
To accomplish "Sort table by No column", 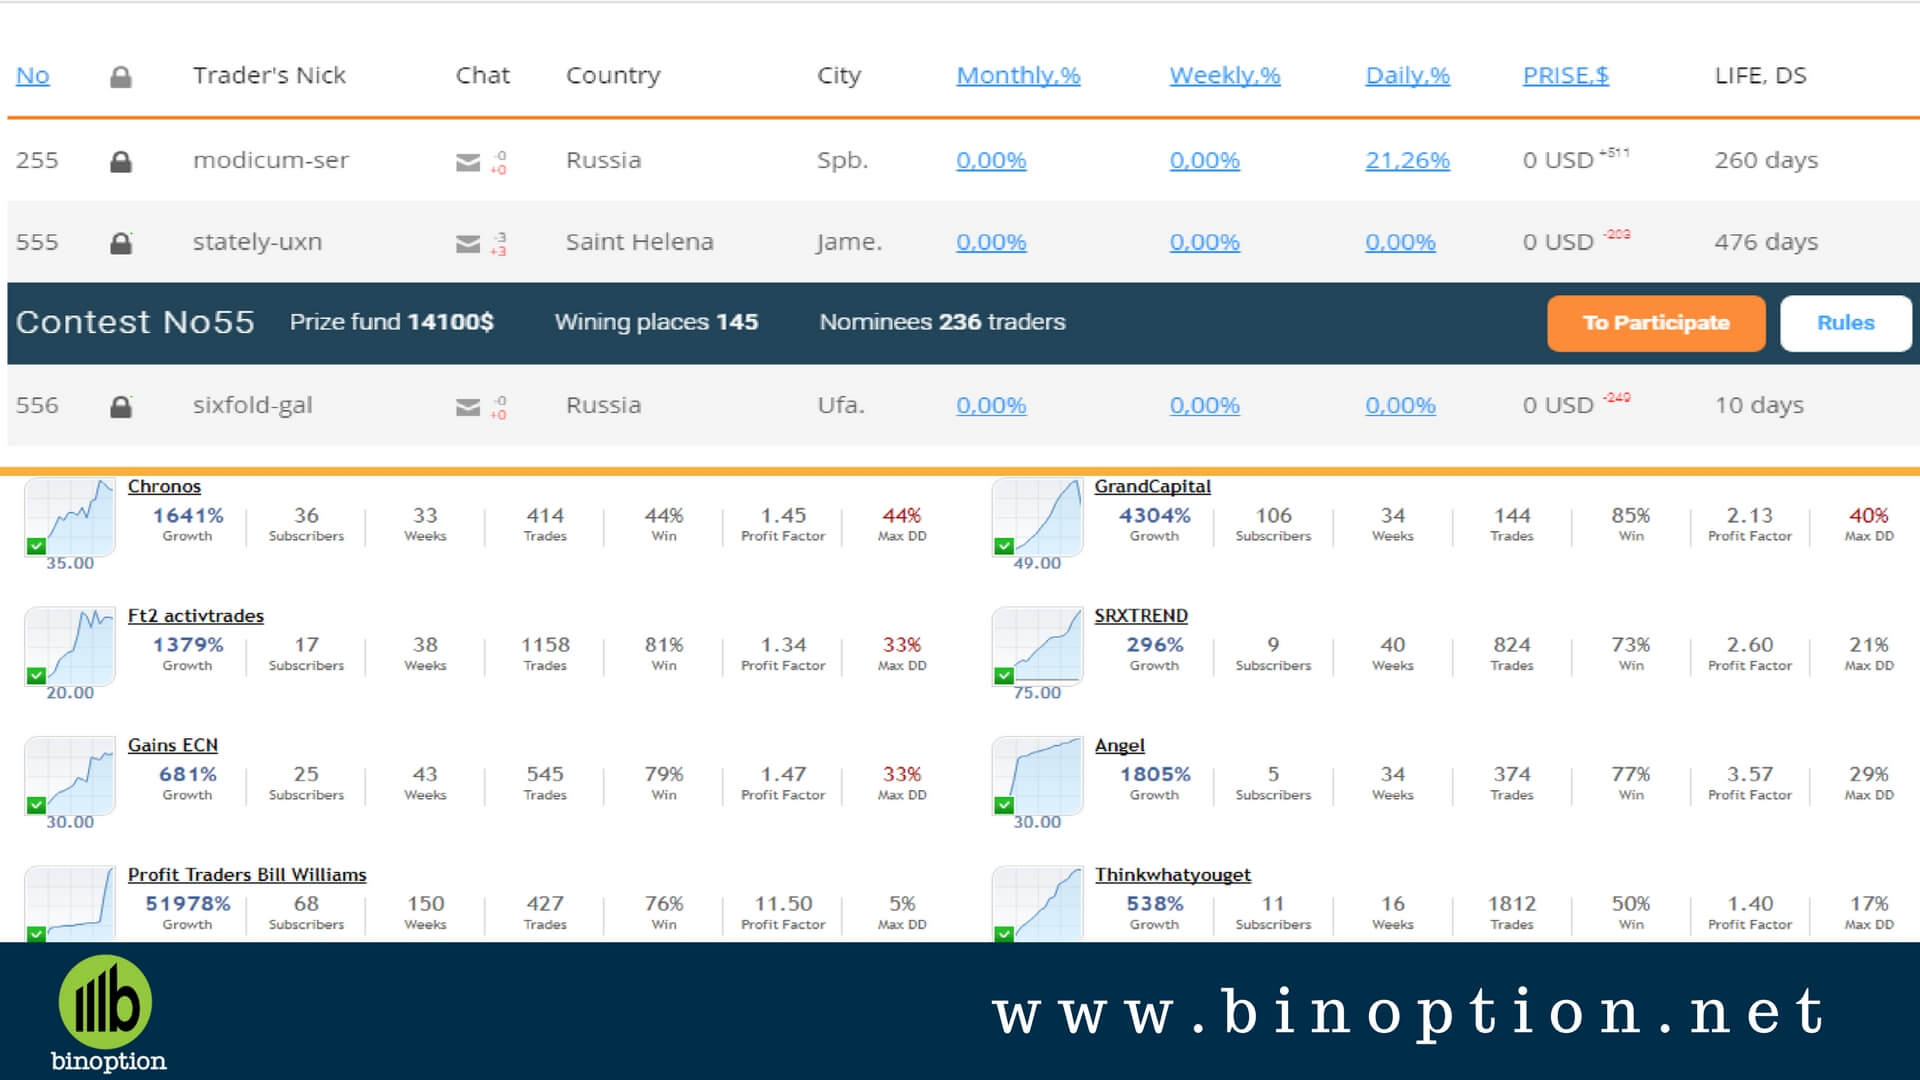I will [33, 76].
